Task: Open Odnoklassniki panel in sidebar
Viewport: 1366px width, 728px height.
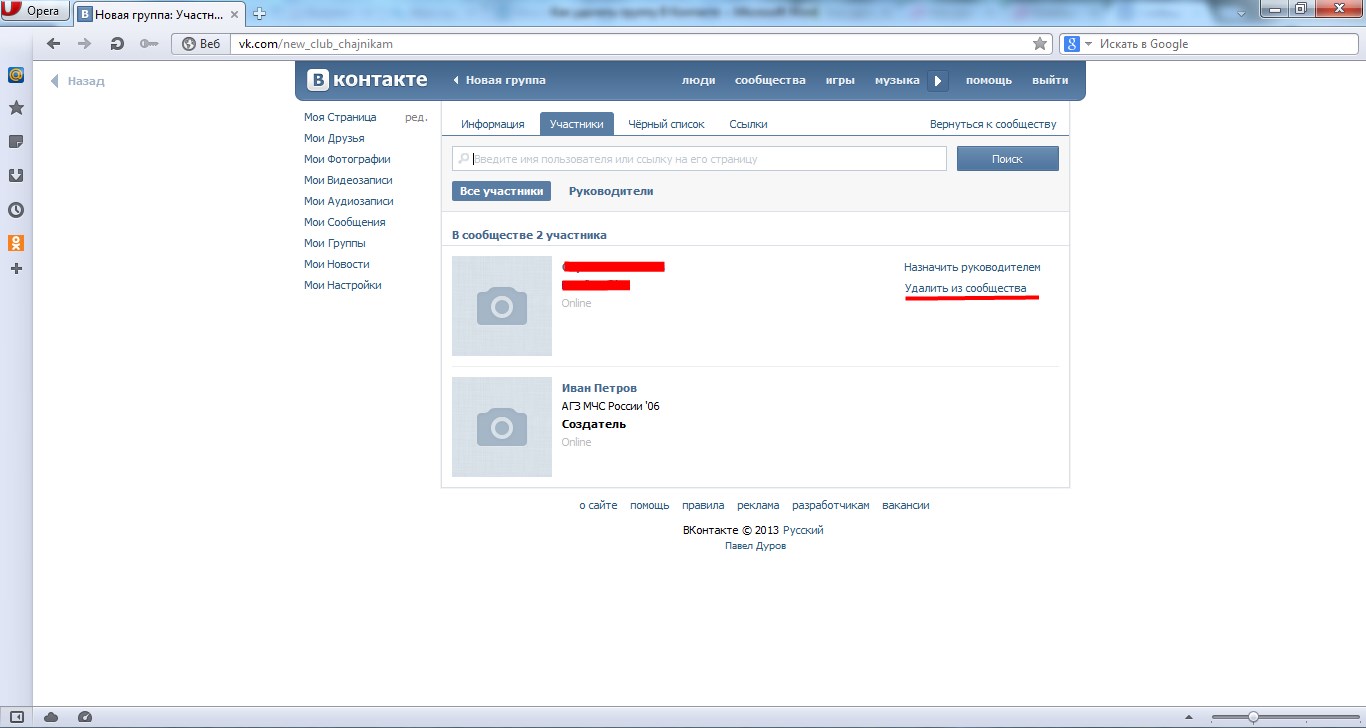Action: coord(16,242)
